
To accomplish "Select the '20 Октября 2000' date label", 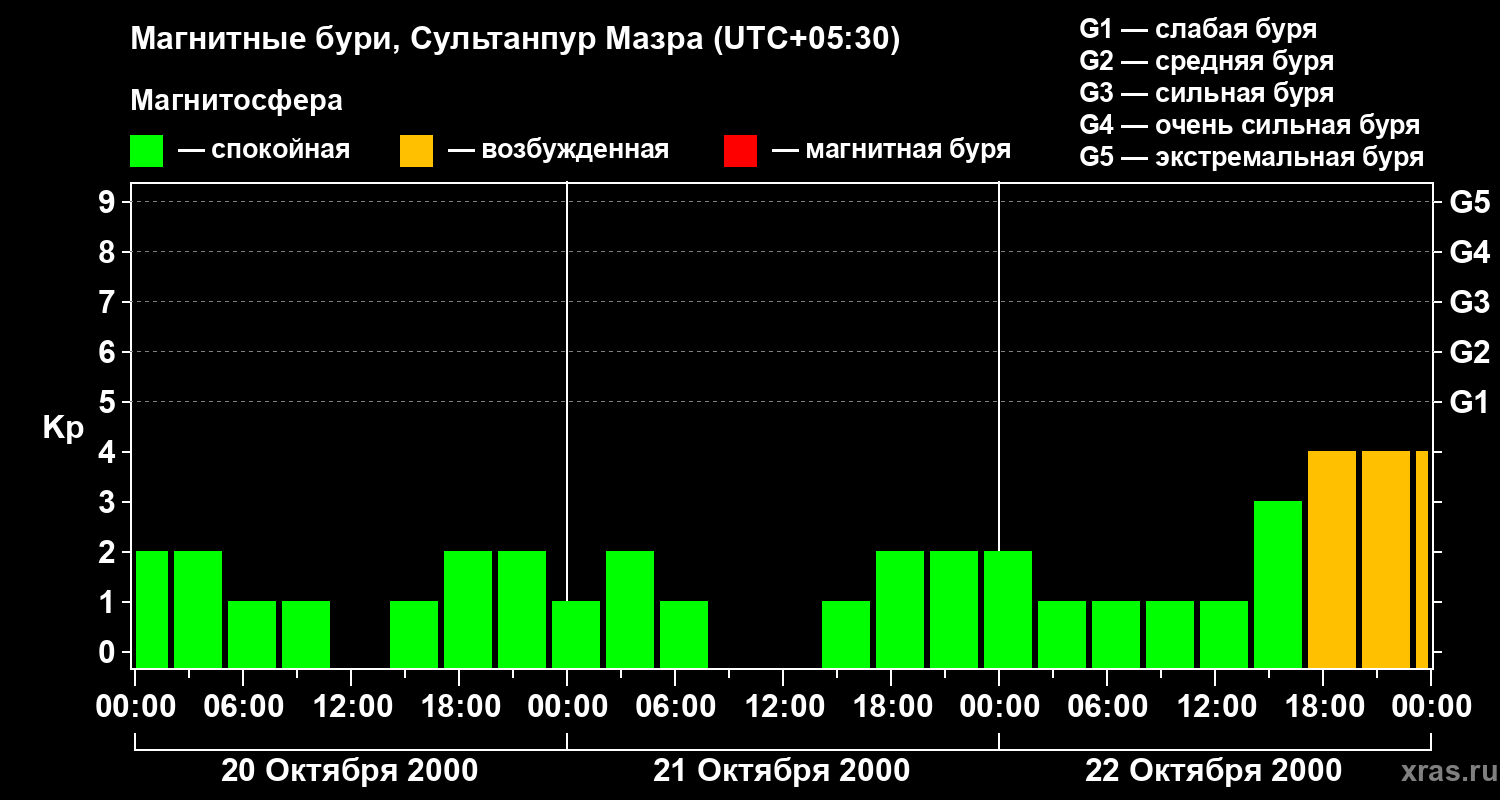I will click(x=349, y=771).
